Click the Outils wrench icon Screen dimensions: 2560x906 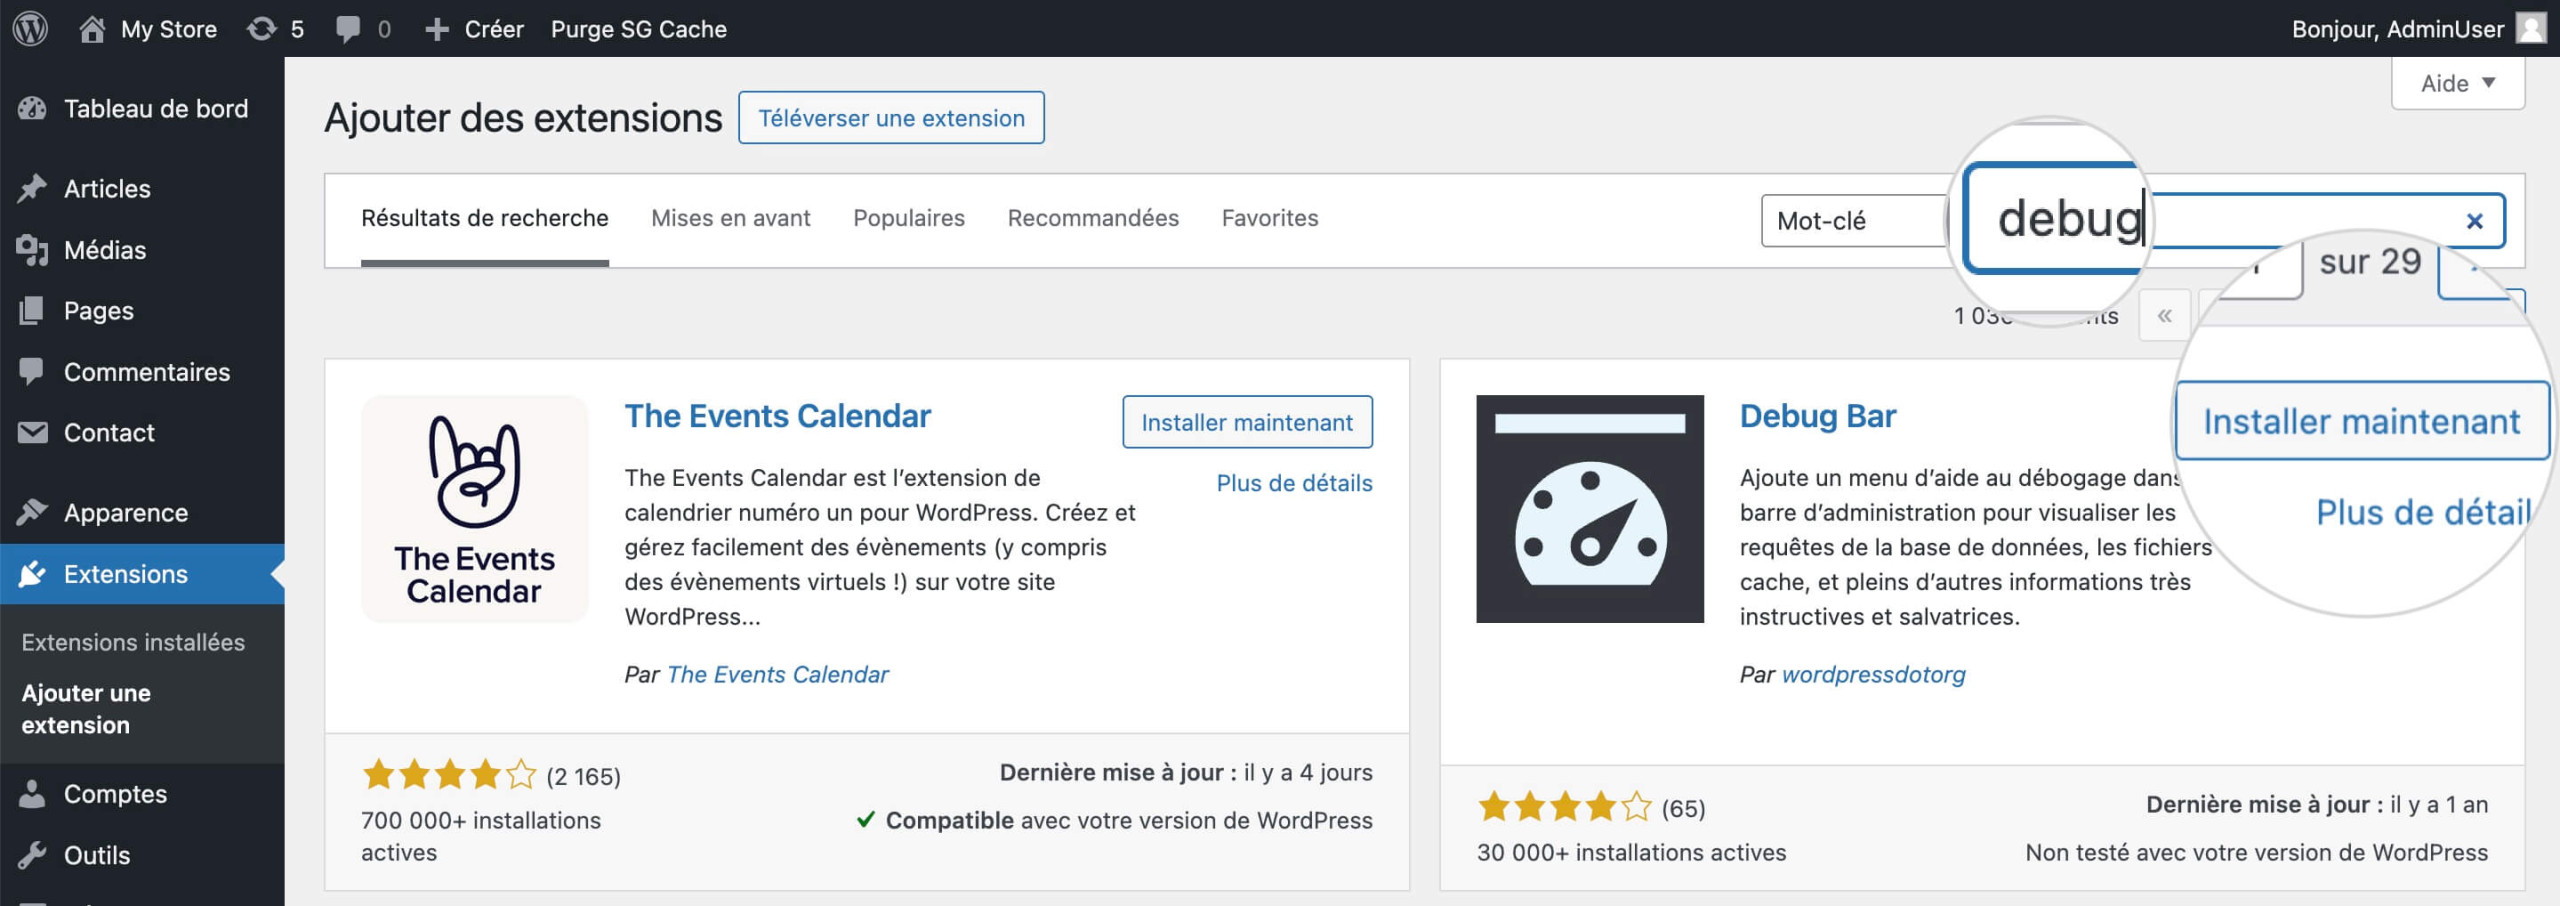32,855
